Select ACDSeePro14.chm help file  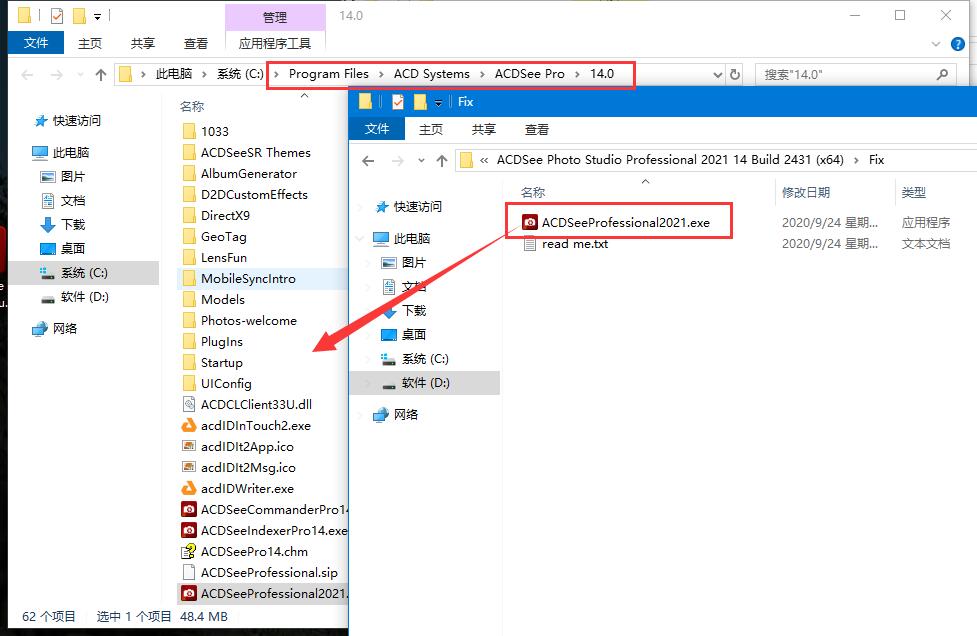[x=245, y=552]
